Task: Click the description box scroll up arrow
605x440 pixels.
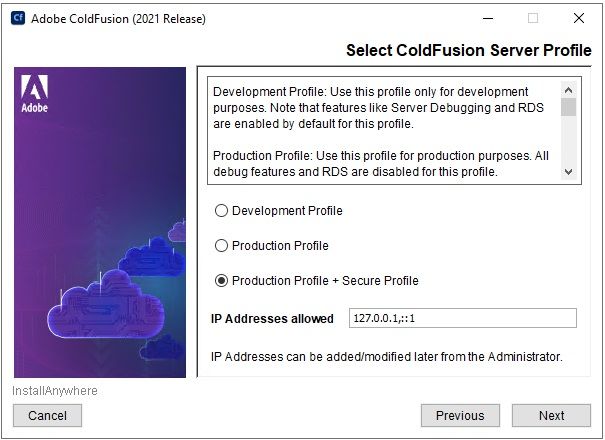Action: pos(568,90)
